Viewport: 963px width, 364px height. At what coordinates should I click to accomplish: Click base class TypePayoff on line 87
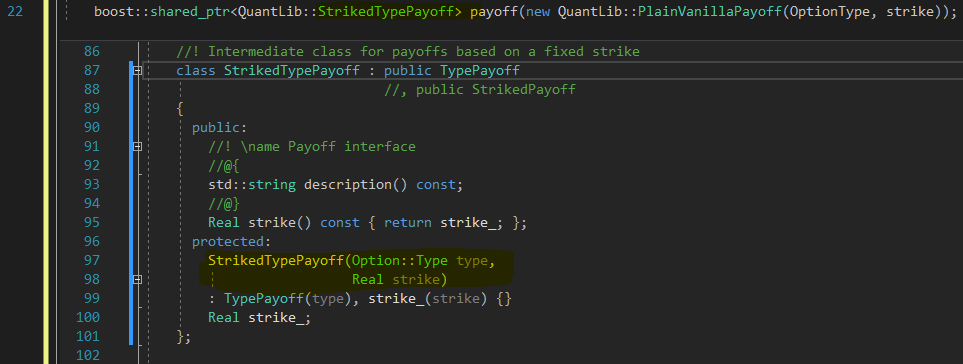pyautogui.click(x=480, y=71)
